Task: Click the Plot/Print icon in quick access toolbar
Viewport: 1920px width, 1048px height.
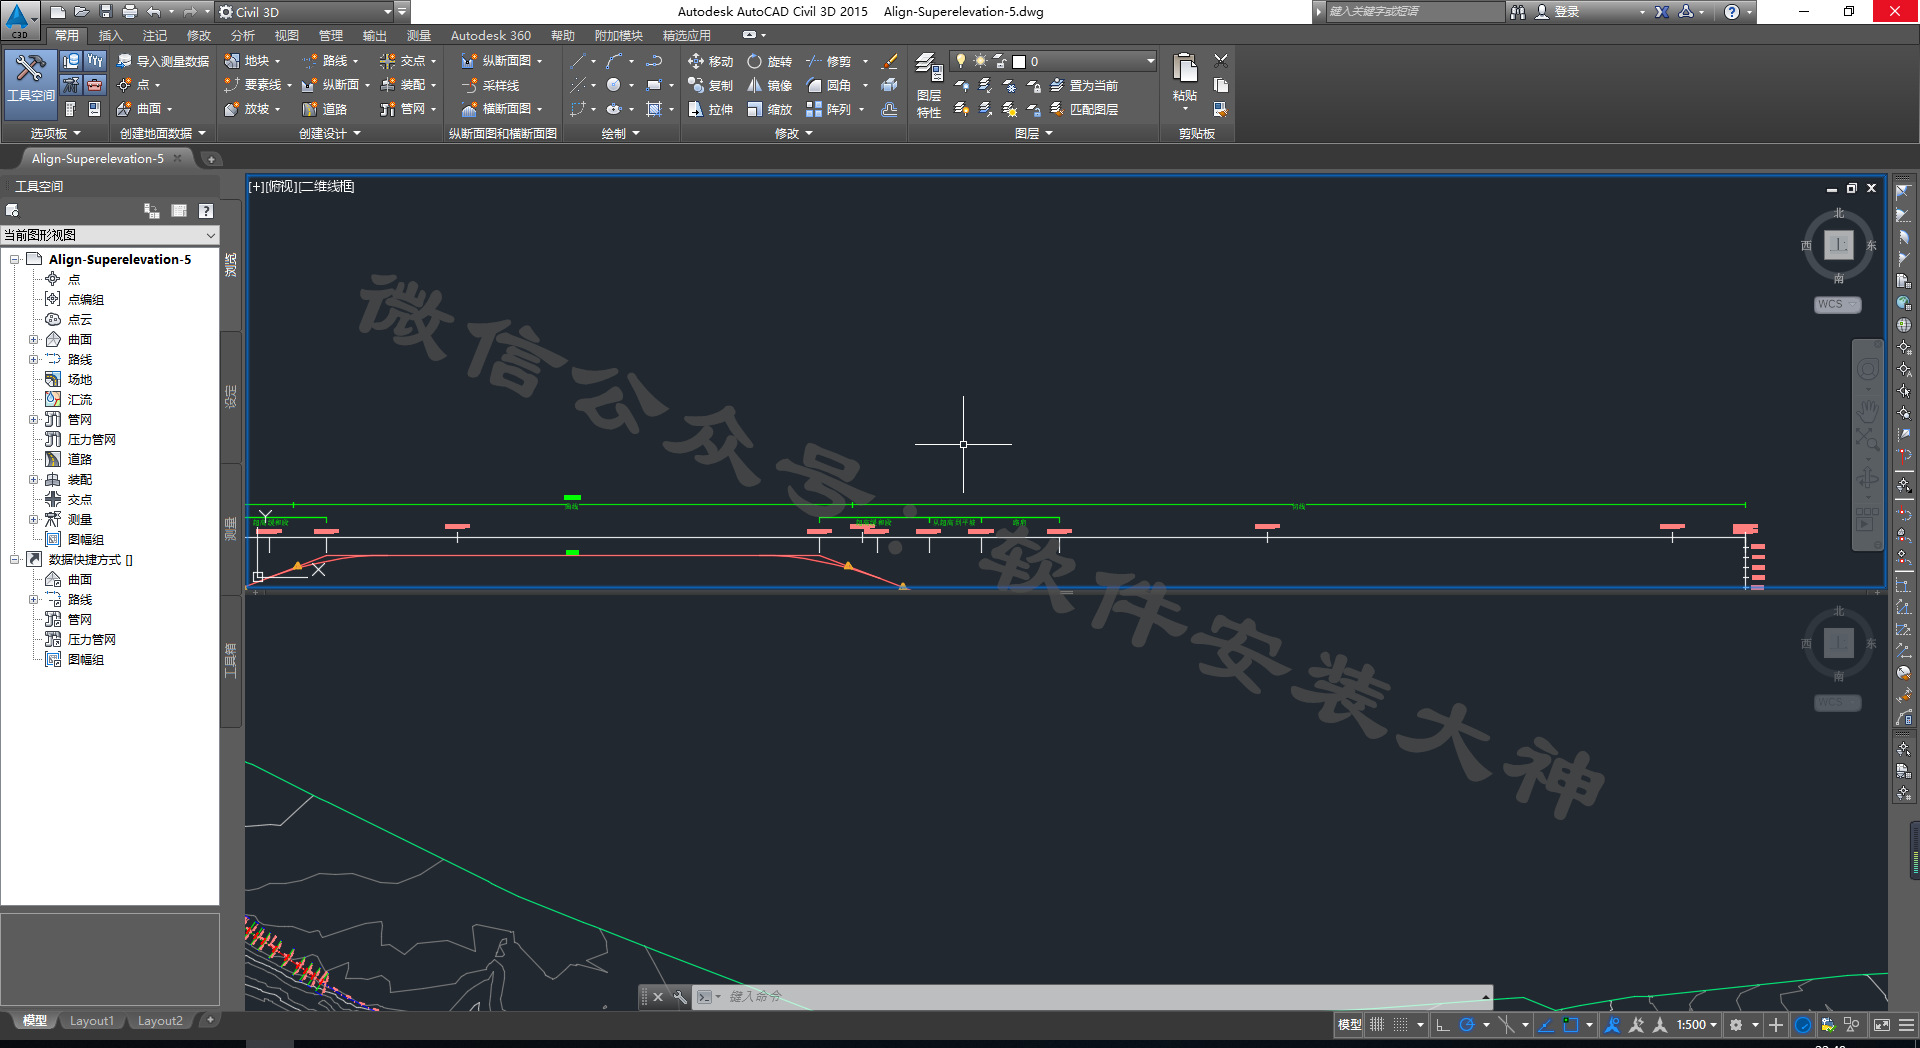Action: pyautogui.click(x=130, y=12)
